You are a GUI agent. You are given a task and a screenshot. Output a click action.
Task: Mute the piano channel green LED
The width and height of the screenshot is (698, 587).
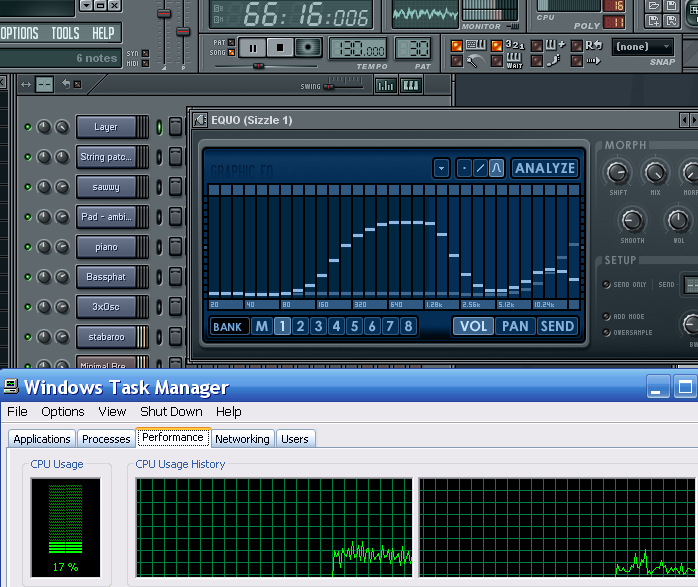tap(28, 247)
